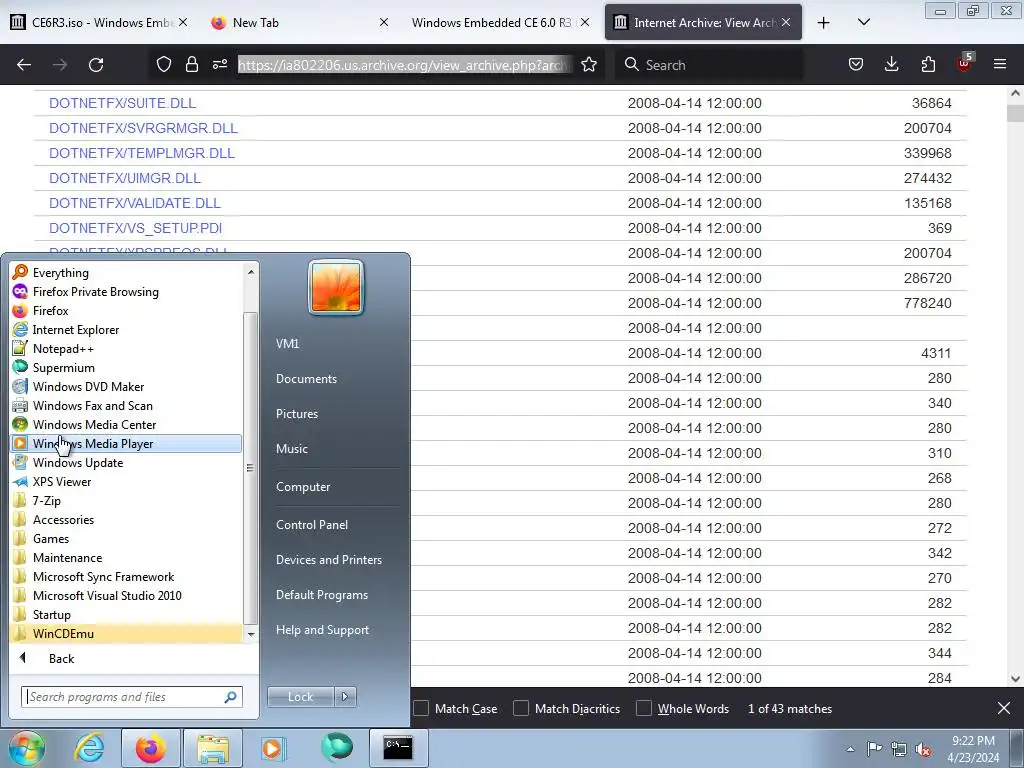Open Control Panel from the Start menu
The image size is (1024, 768).
click(x=312, y=524)
